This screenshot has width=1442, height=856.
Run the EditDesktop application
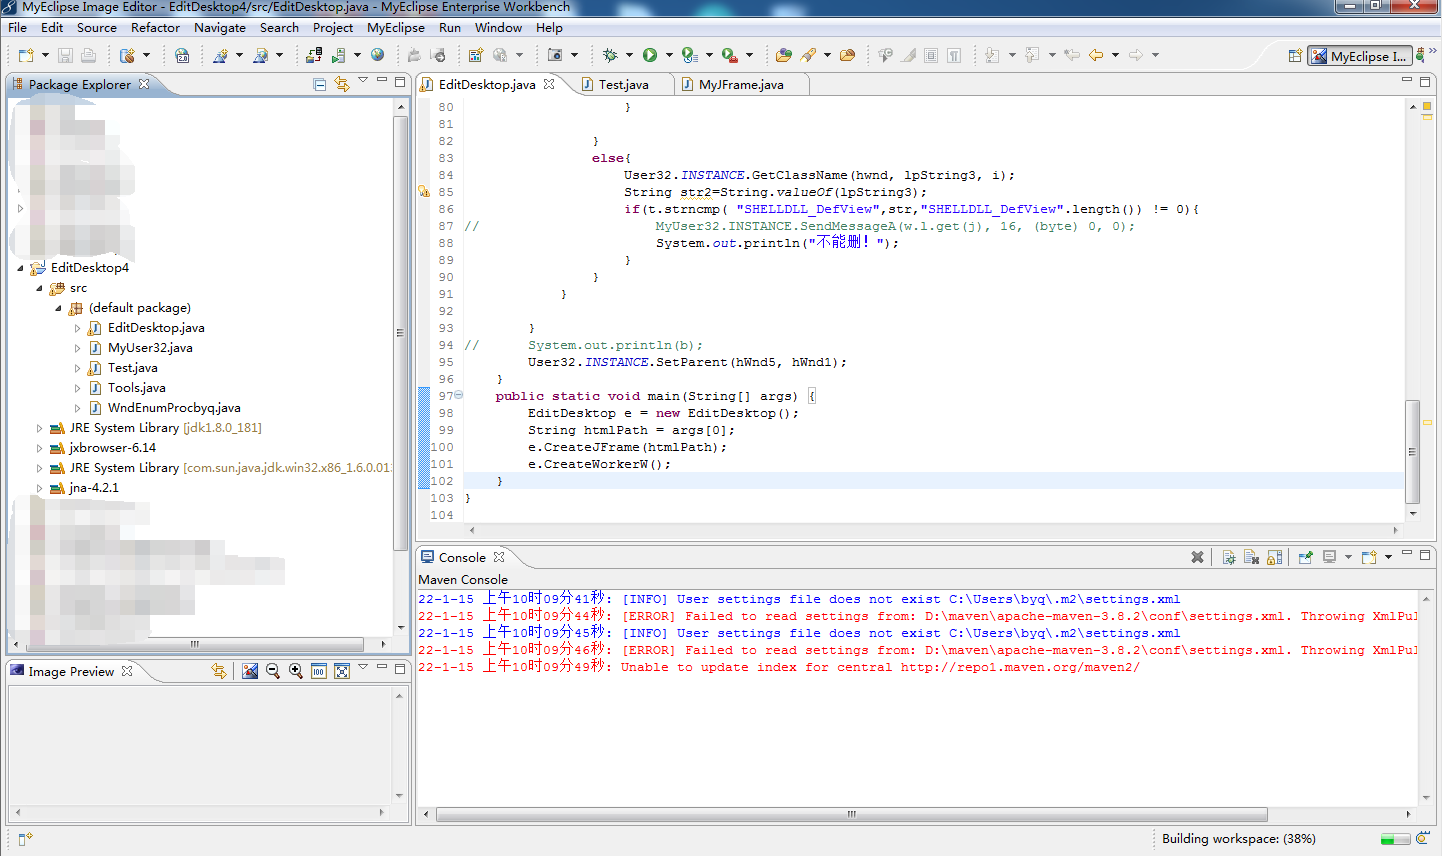tap(650, 55)
